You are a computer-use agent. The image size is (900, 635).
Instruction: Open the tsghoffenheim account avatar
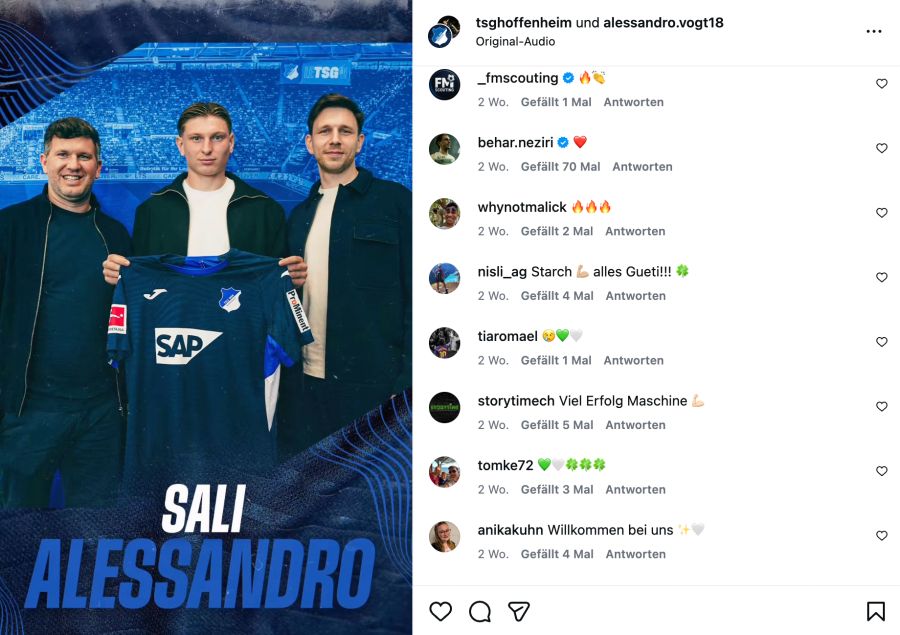click(443, 32)
